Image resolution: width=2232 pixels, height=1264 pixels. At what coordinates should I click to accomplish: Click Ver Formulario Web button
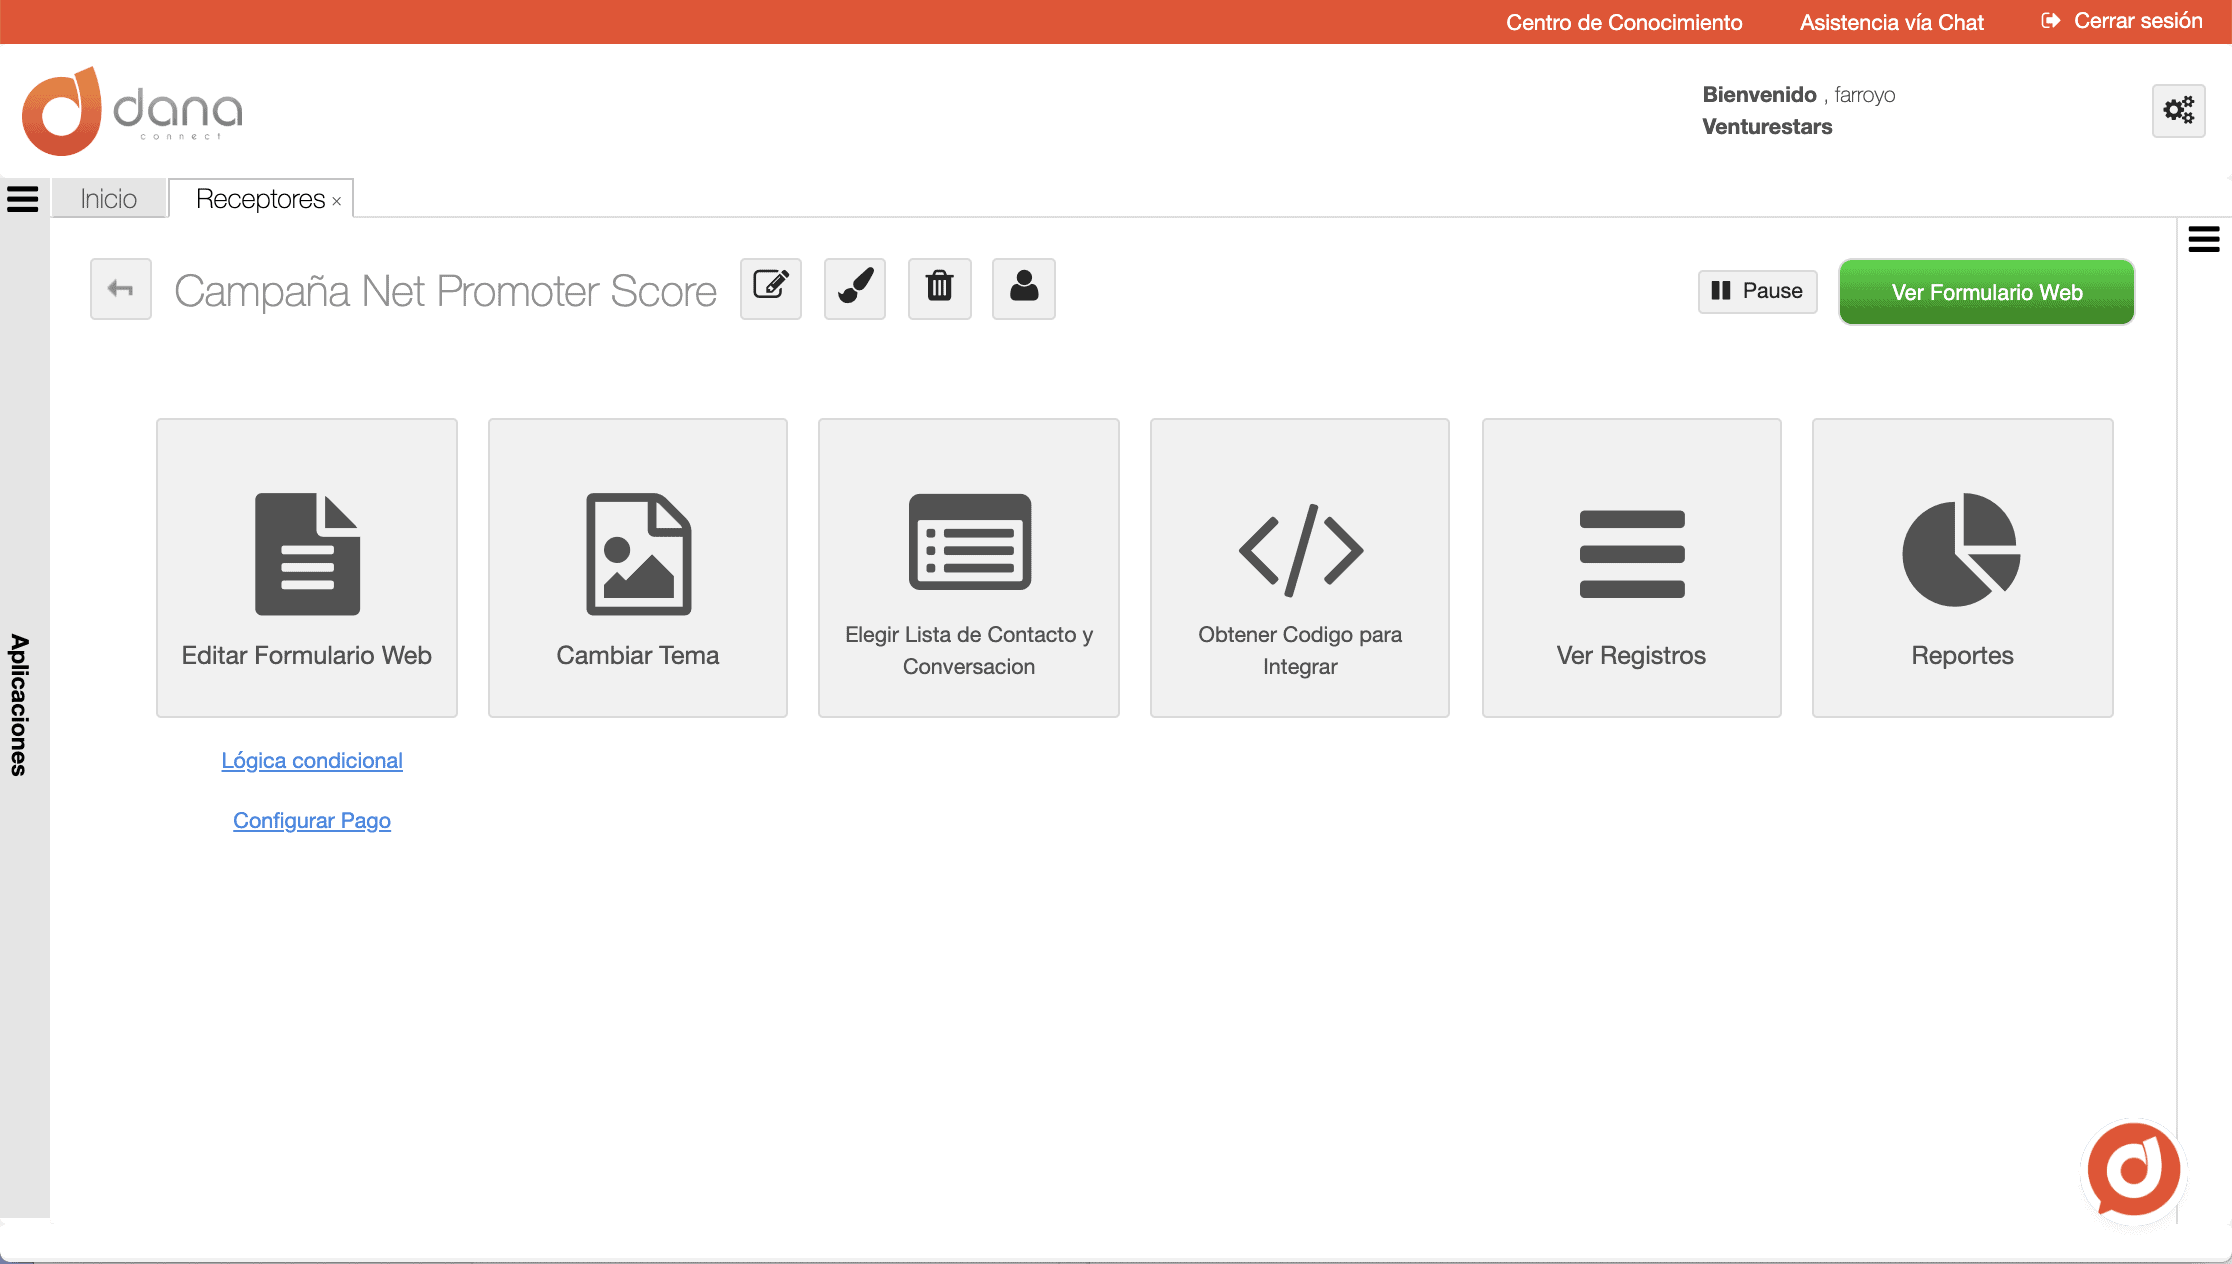tap(1987, 292)
